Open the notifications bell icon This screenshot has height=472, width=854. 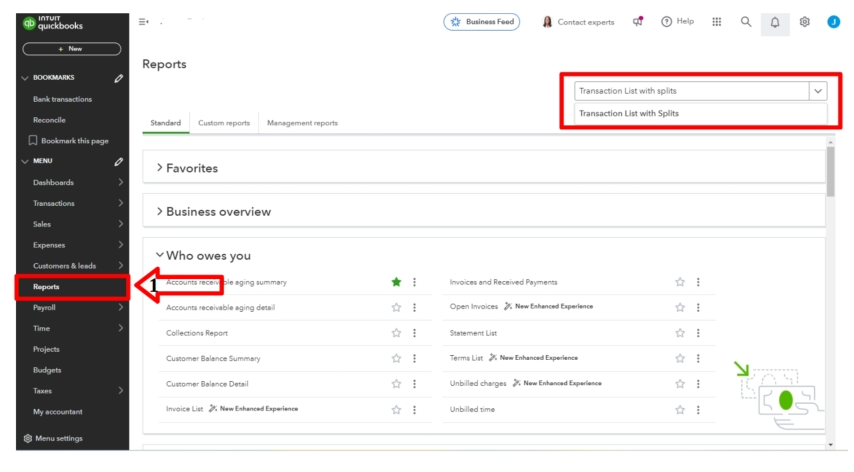pos(775,22)
